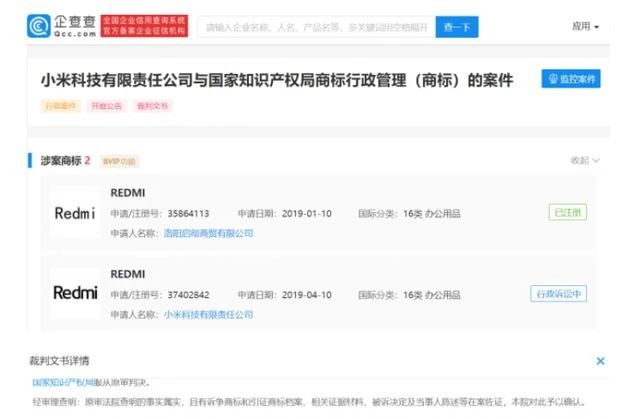Focus the company name search field

pyautogui.click(x=317, y=27)
